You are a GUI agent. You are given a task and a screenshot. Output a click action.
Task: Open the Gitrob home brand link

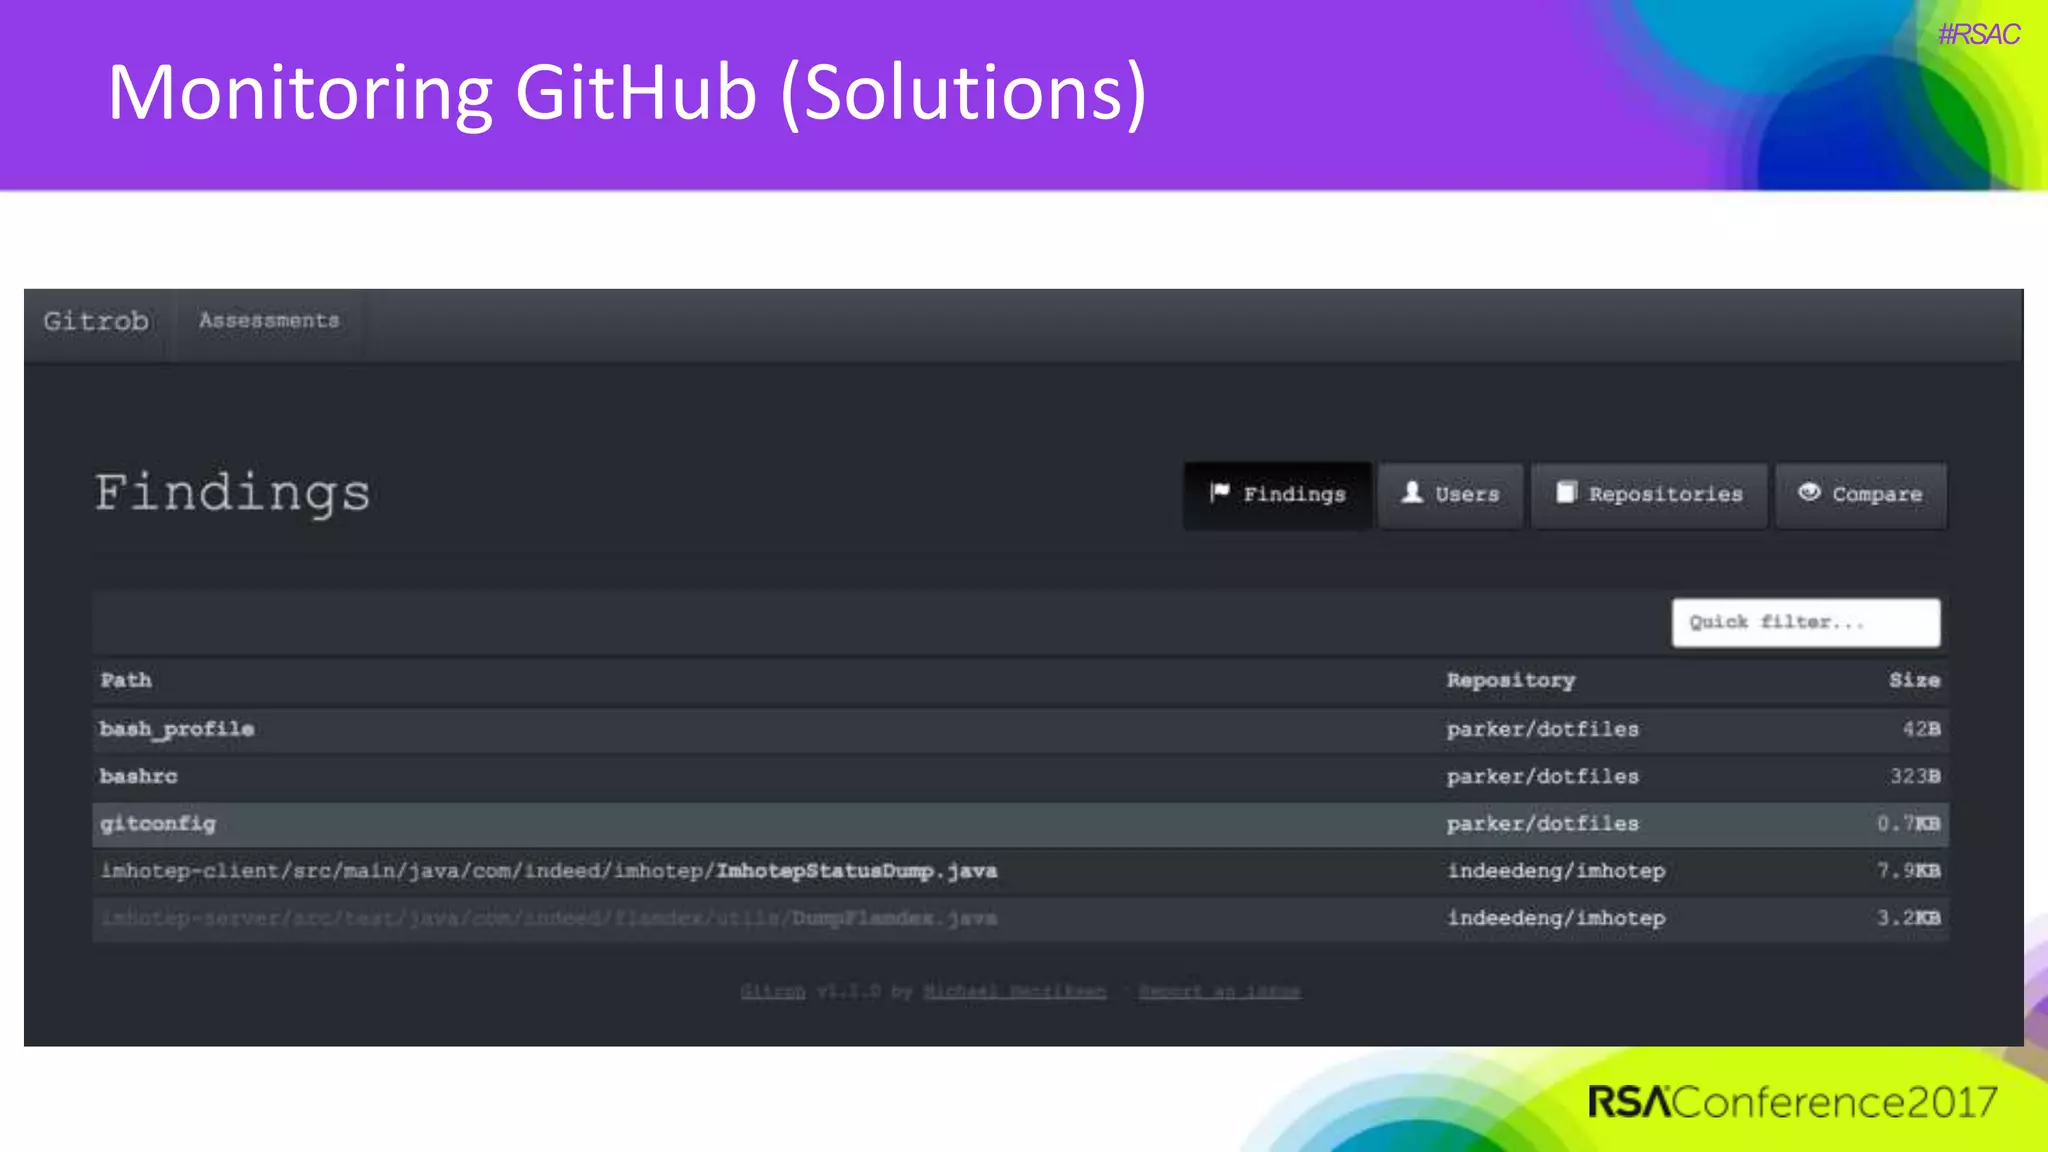click(x=96, y=321)
